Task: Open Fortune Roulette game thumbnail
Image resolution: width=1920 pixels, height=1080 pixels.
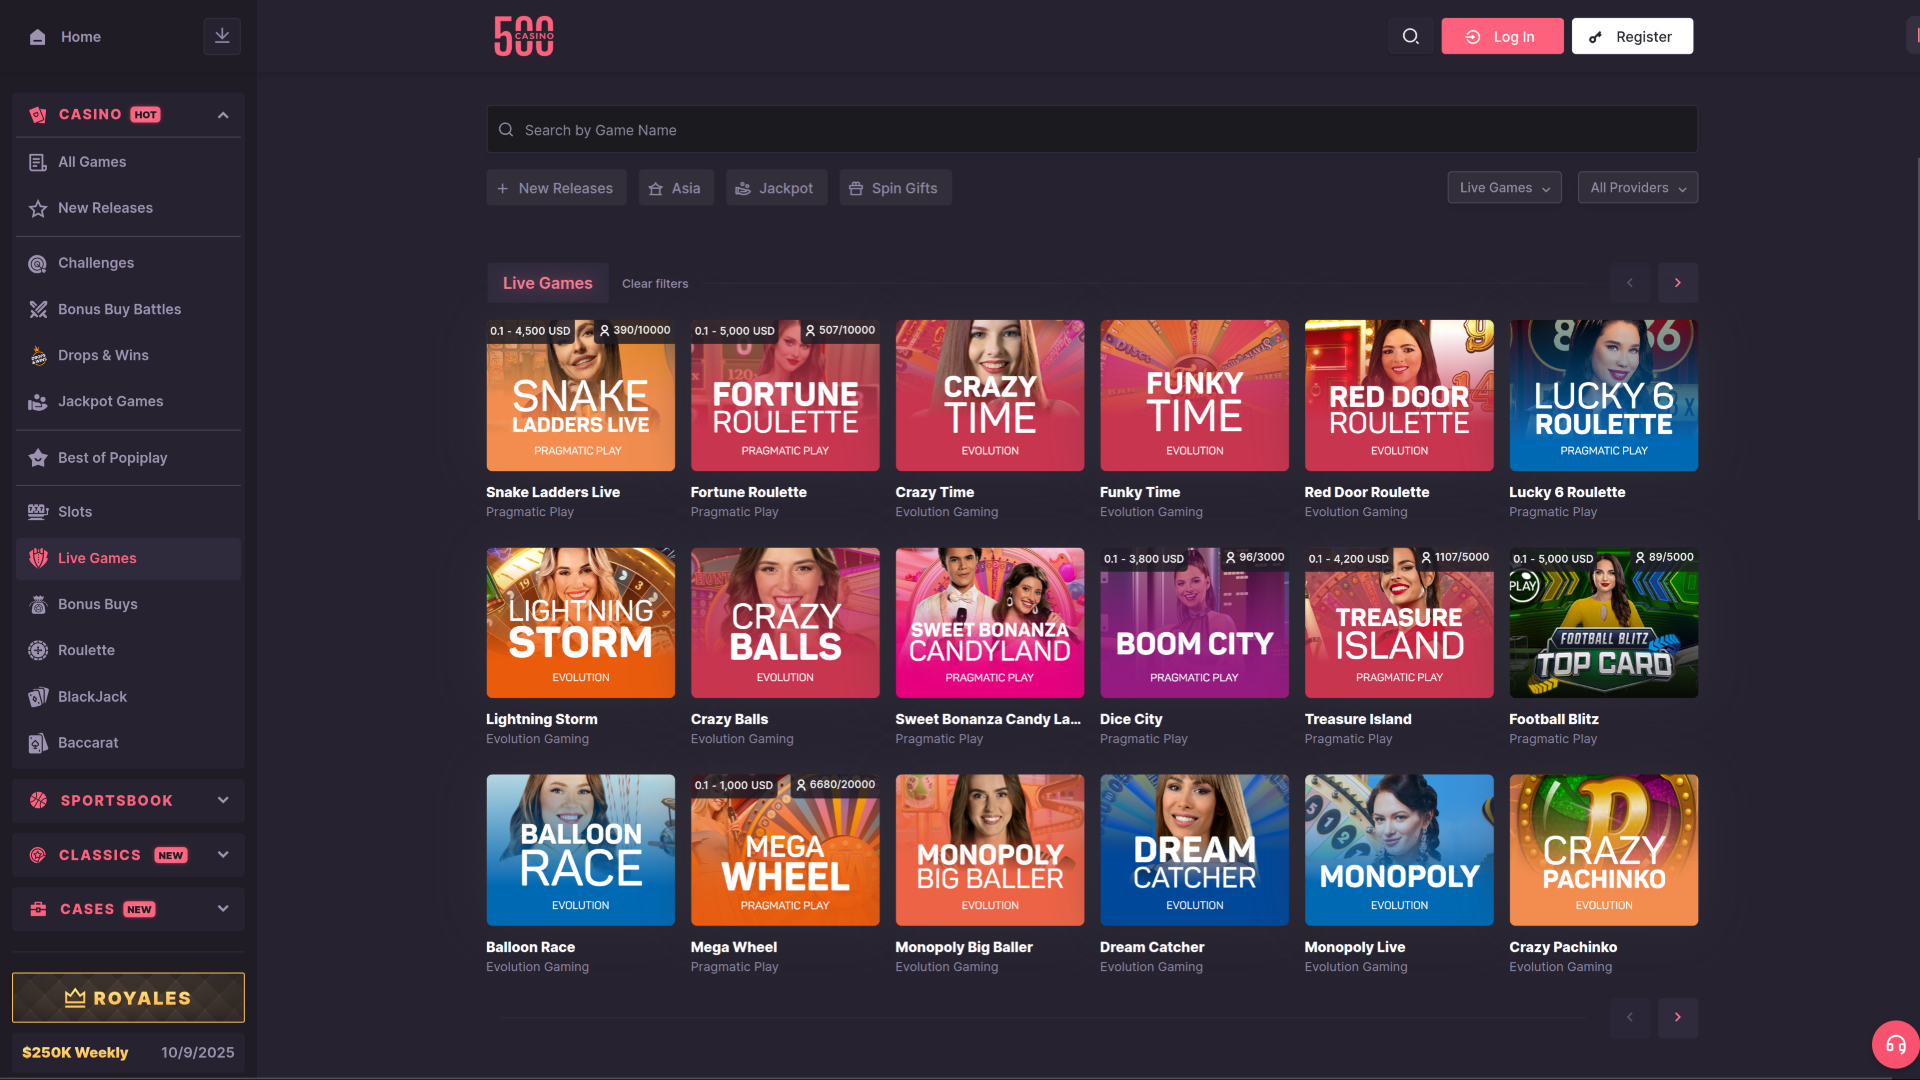Action: coord(785,395)
